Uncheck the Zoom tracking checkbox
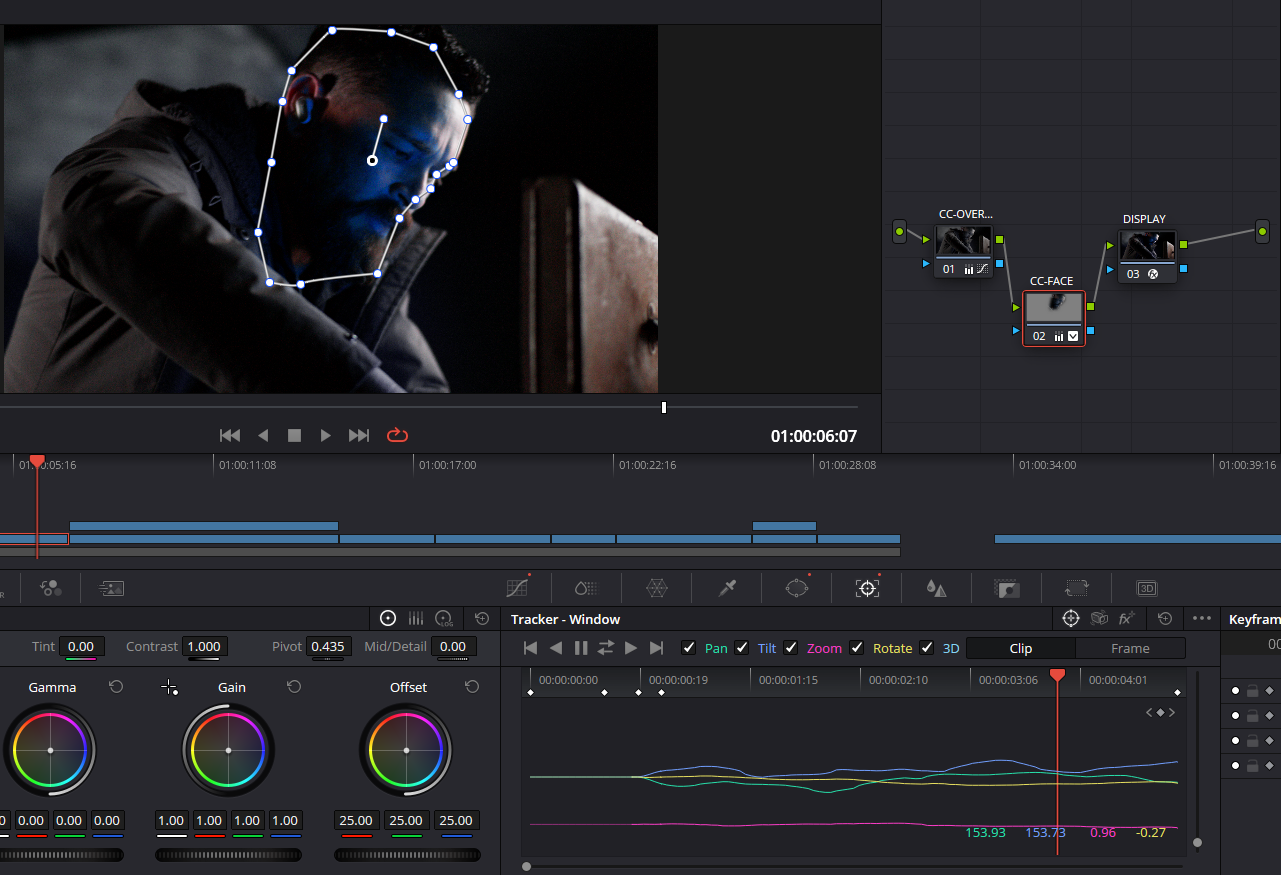The height and width of the screenshot is (875, 1281). pyautogui.click(x=791, y=648)
